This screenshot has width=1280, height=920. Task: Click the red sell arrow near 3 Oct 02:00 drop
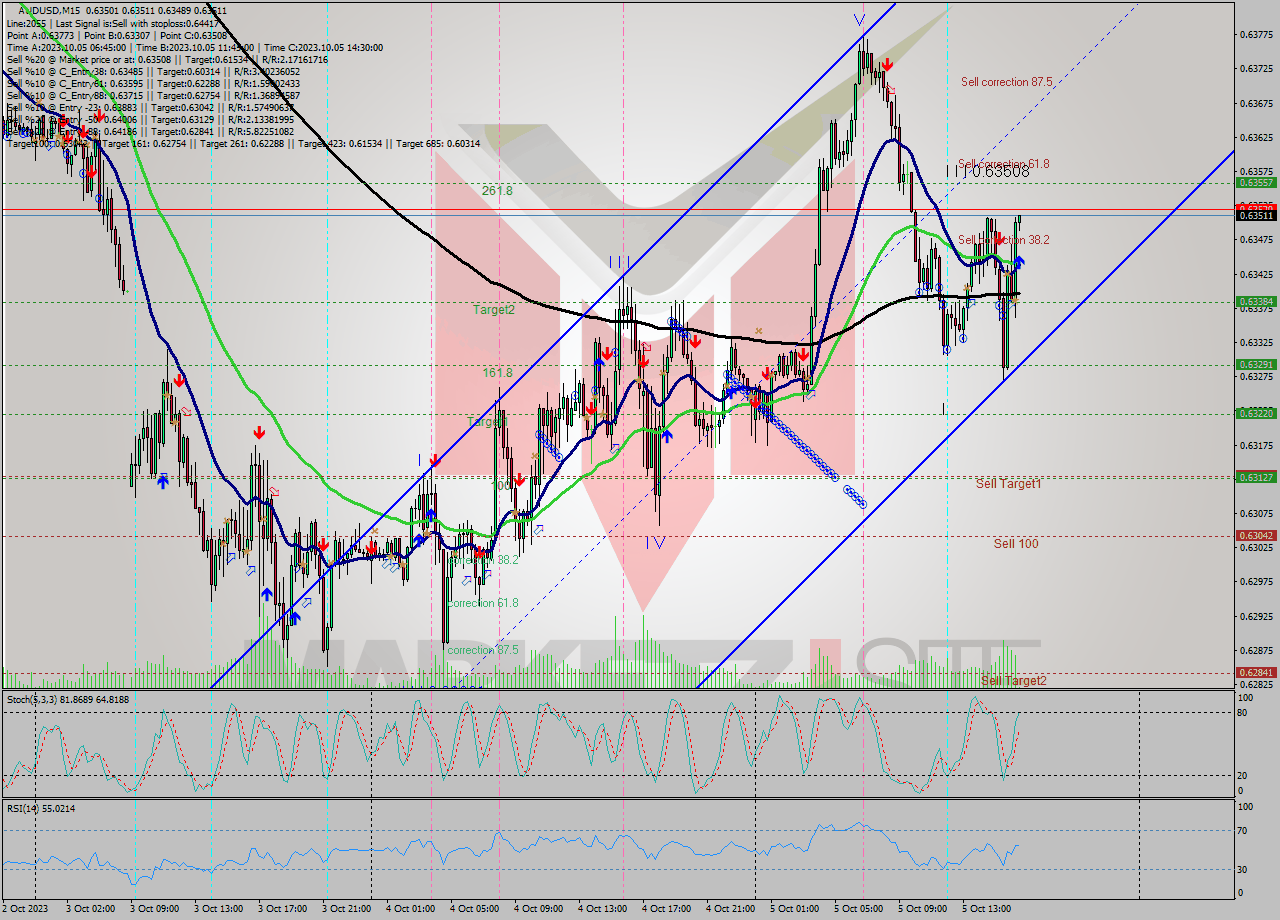pyautogui.click(x=90, y=172)
